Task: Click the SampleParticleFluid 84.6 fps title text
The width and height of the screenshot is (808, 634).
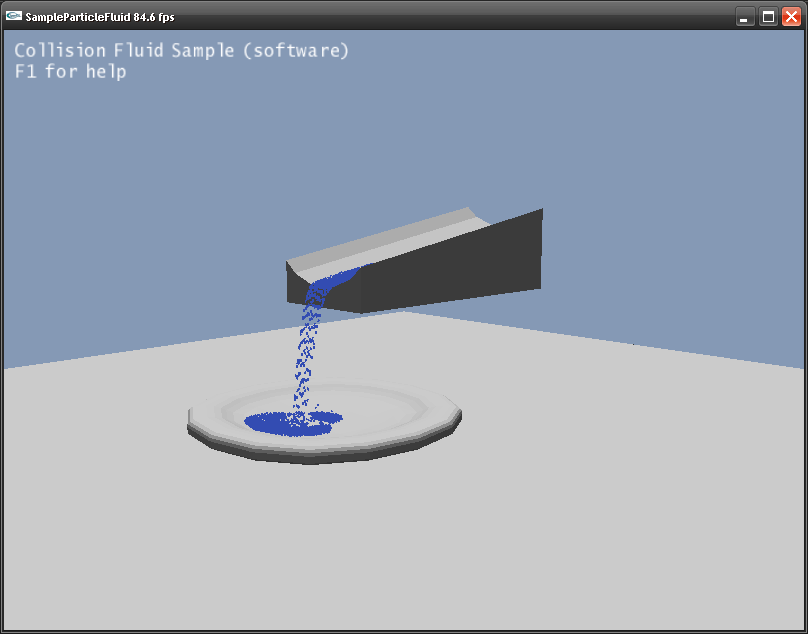Action: (x=100, y=17)
